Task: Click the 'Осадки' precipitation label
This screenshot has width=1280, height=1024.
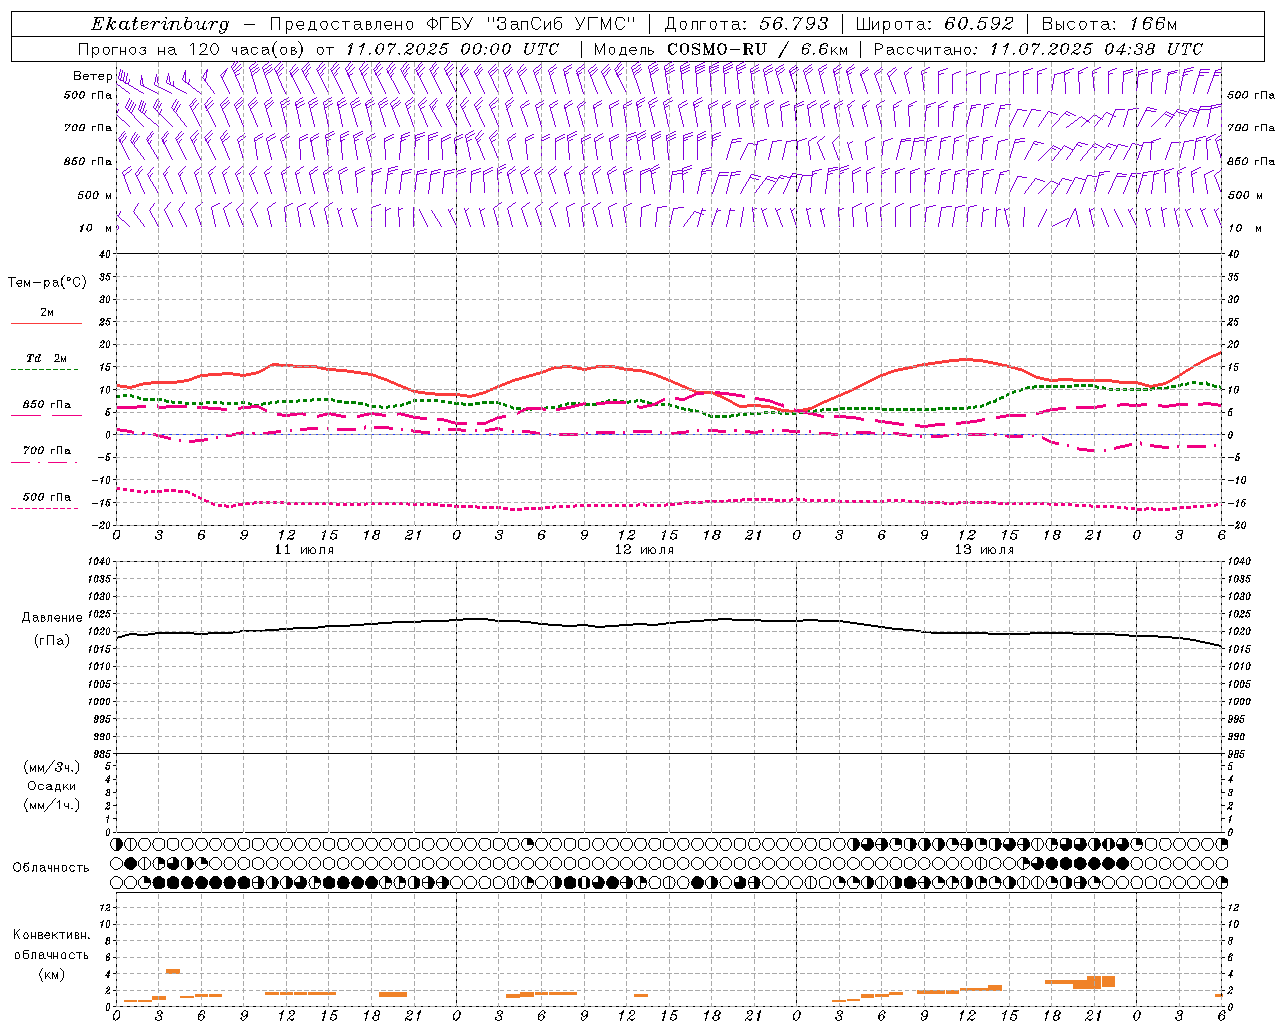Action: pos(52,786)
